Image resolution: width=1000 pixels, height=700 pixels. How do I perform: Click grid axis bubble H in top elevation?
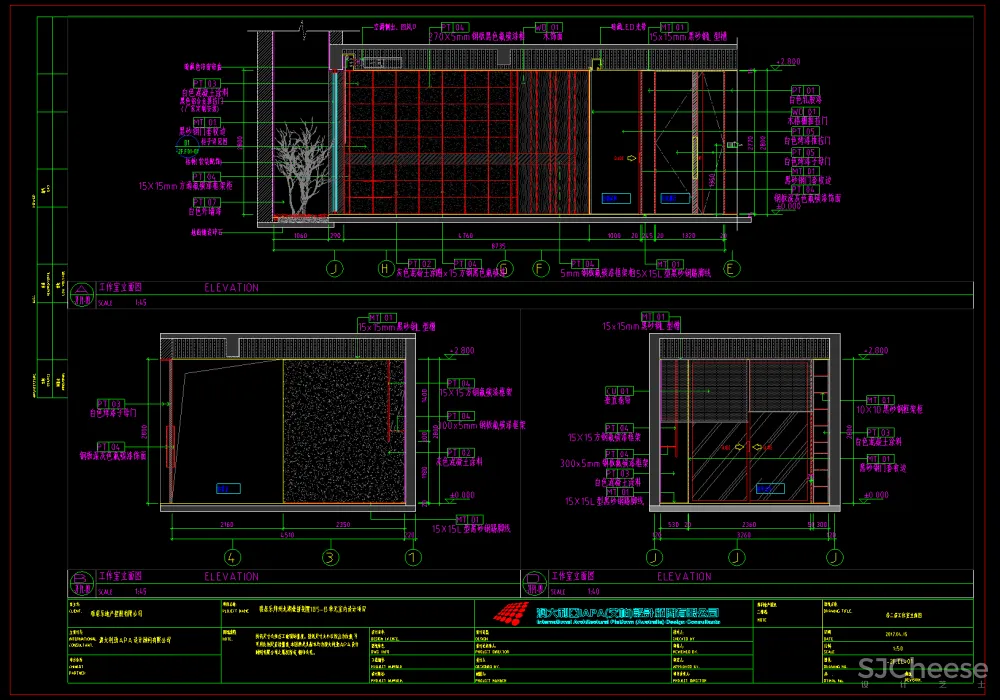tap(386, 268)
